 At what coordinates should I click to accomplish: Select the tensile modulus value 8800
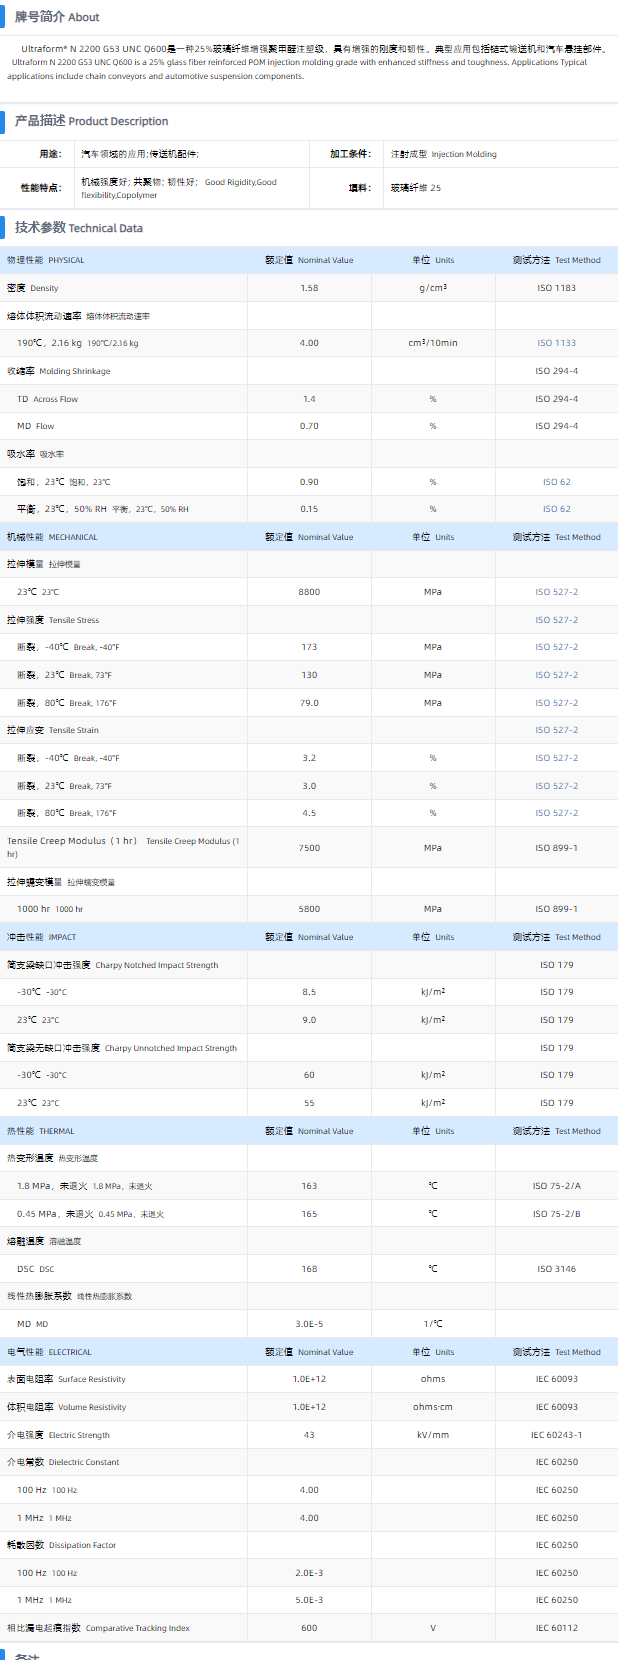[x=309, y=592]
